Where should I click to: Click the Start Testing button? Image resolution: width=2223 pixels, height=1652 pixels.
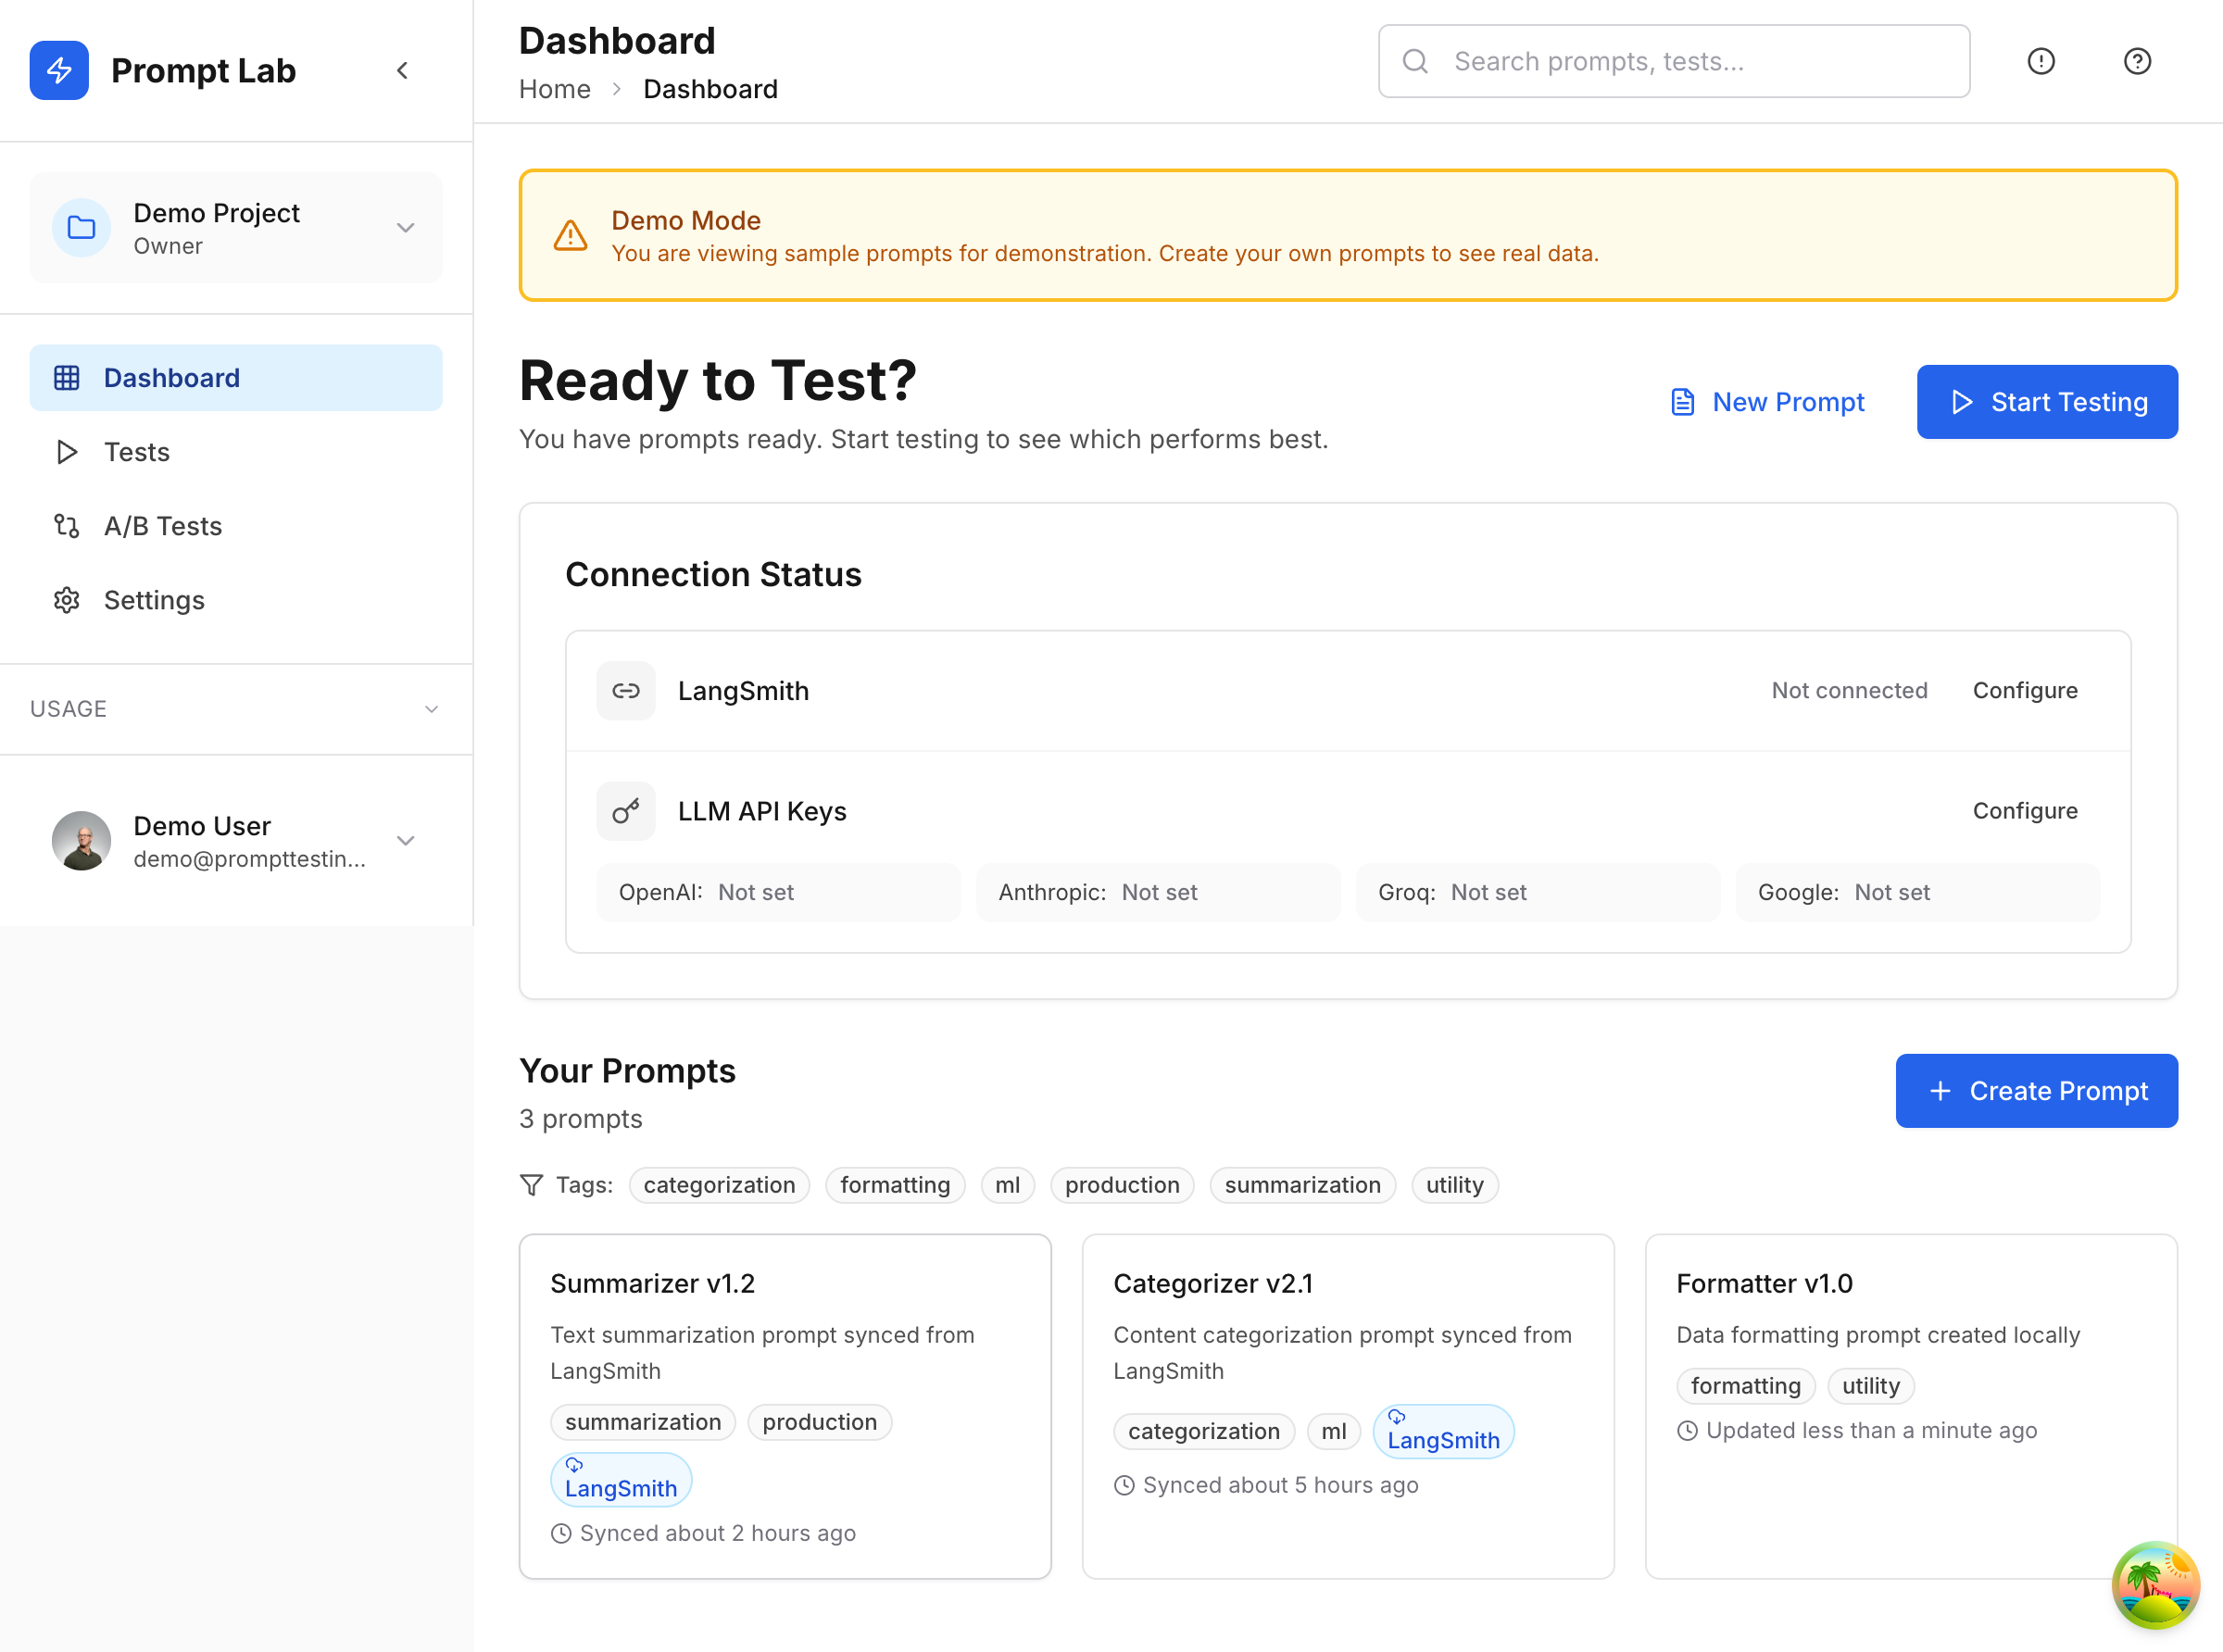[2046, 402]
